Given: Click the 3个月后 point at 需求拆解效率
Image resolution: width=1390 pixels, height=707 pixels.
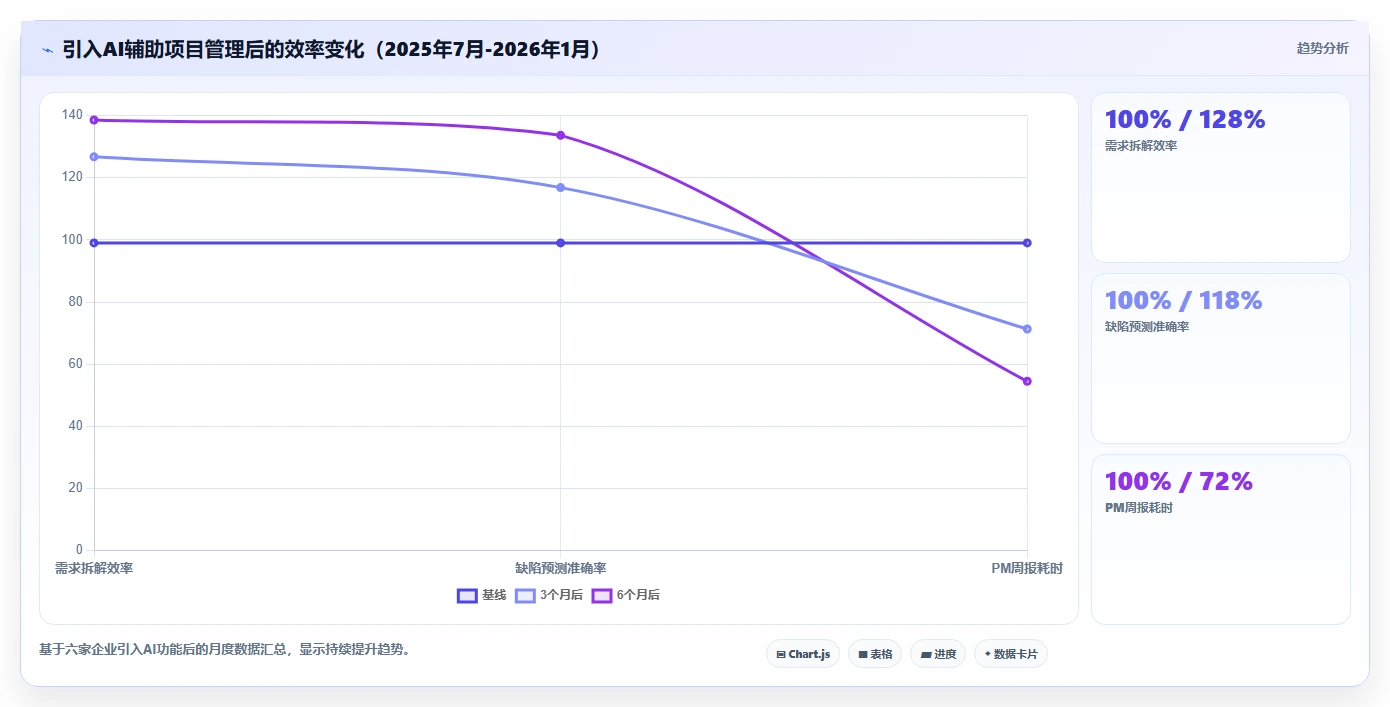Looking at the screenshot, I should (x=94, y=157).
